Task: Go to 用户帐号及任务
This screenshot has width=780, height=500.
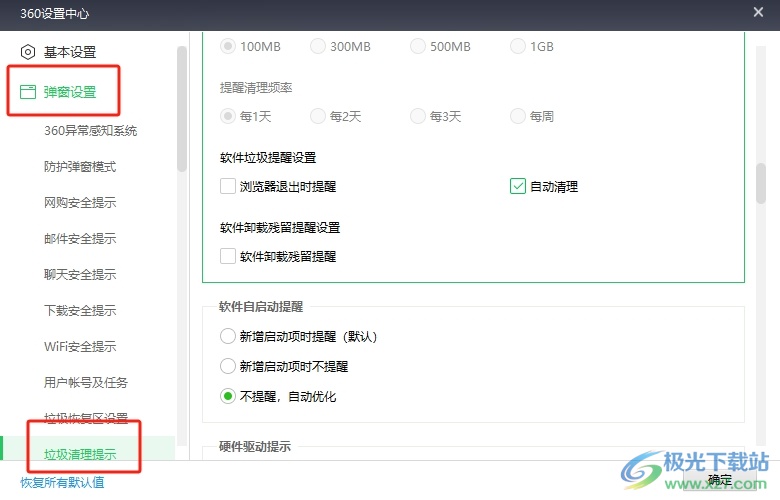Action: click(x=86, y=382)
